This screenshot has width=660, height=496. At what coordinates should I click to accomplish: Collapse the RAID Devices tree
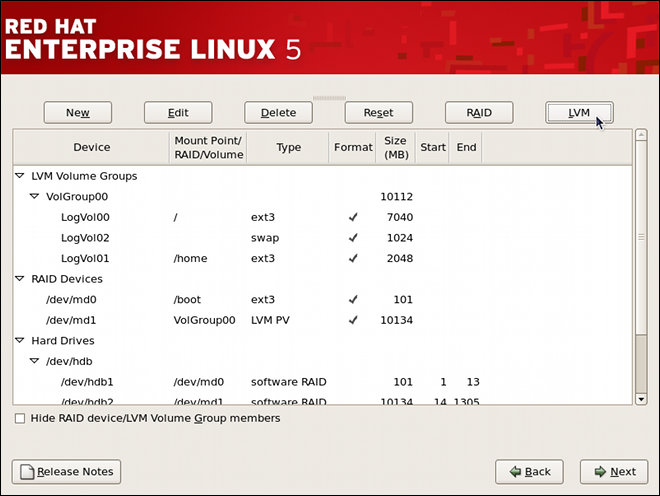pos(20,279)
